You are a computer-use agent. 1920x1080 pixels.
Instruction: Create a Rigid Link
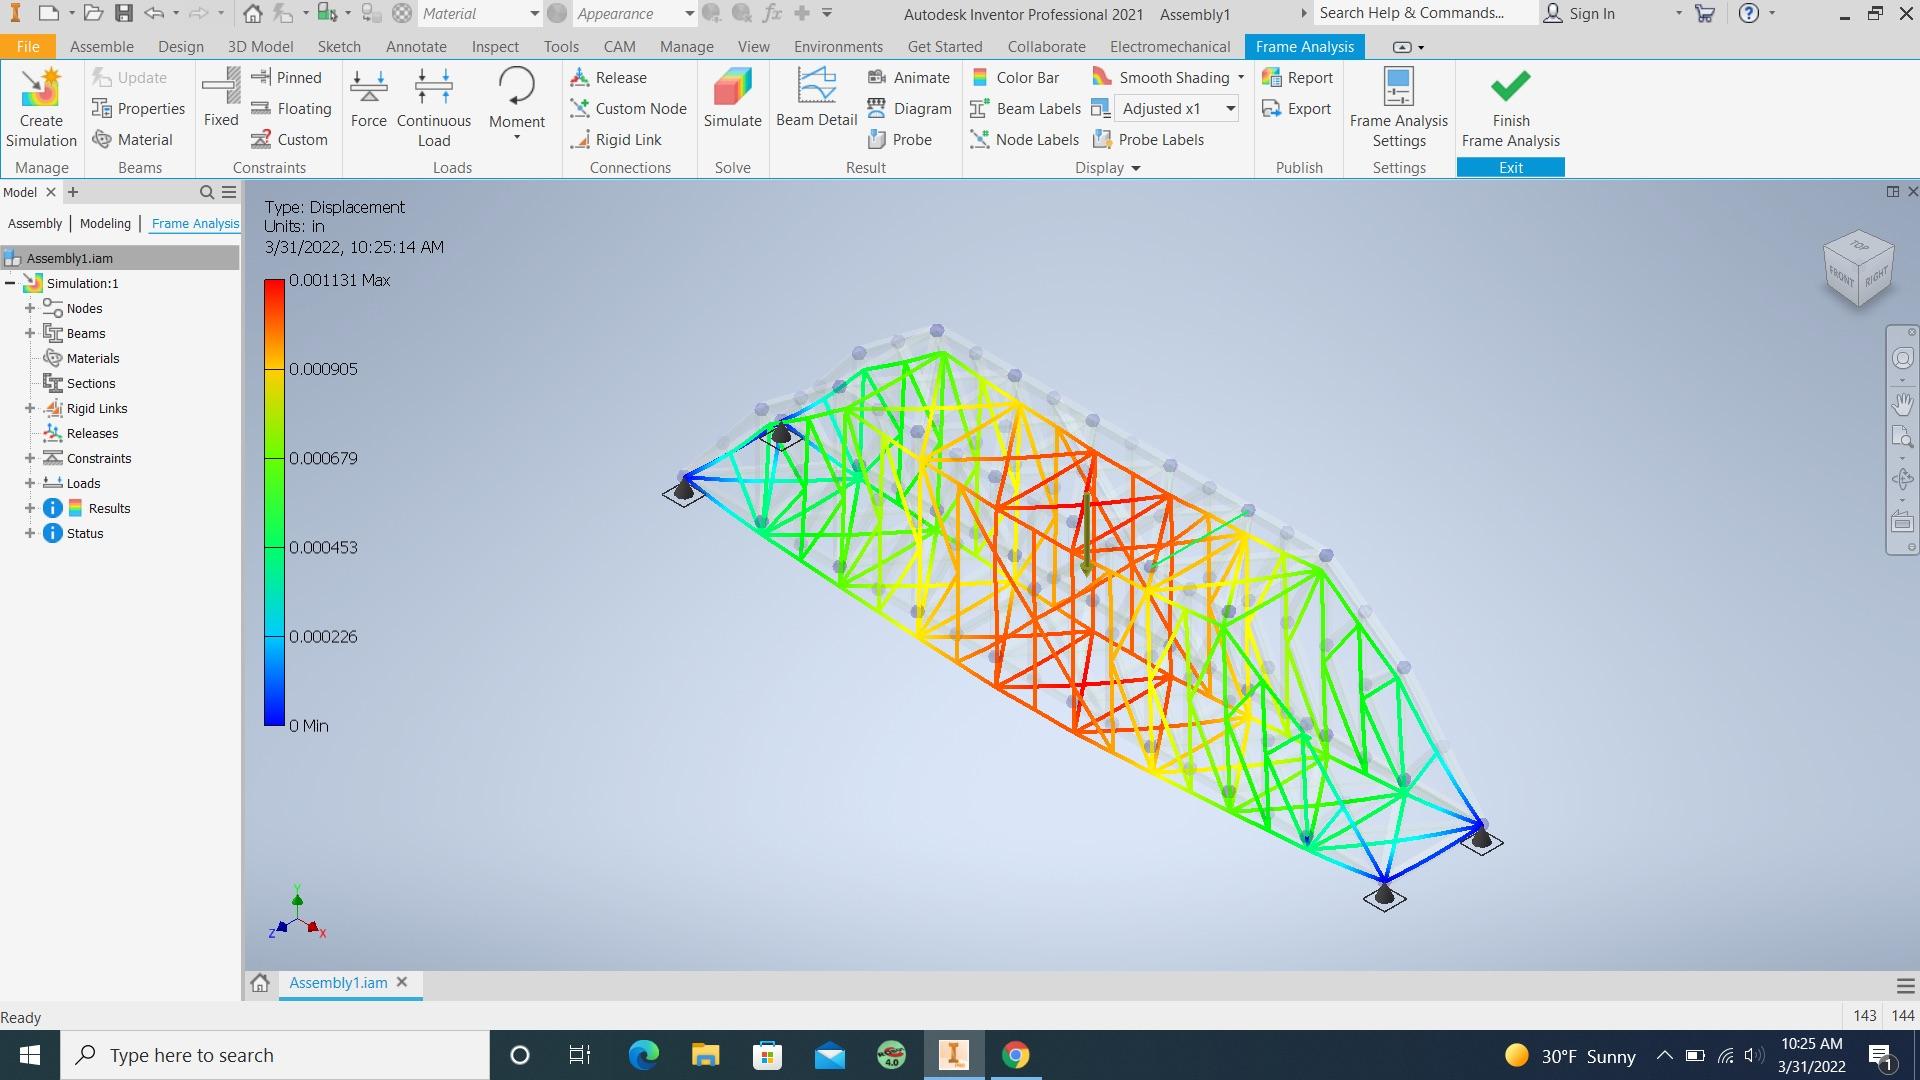615,139
